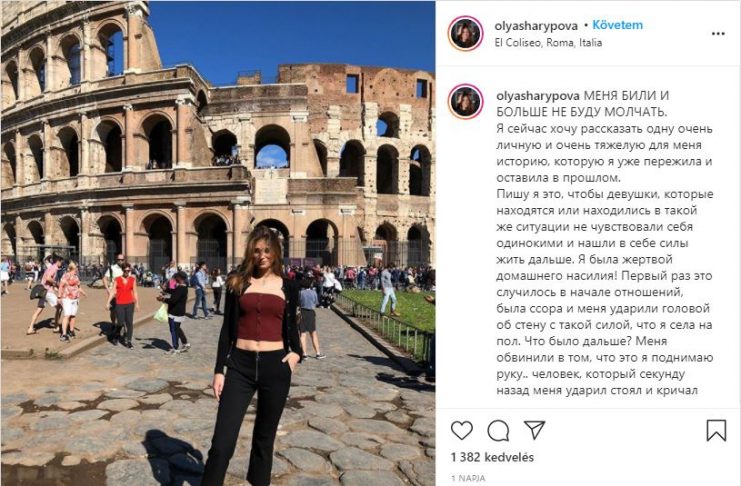This screenshot has width=741, height=486.
Task: Save the post with the bookmark icon
Action: click(716, 430)
